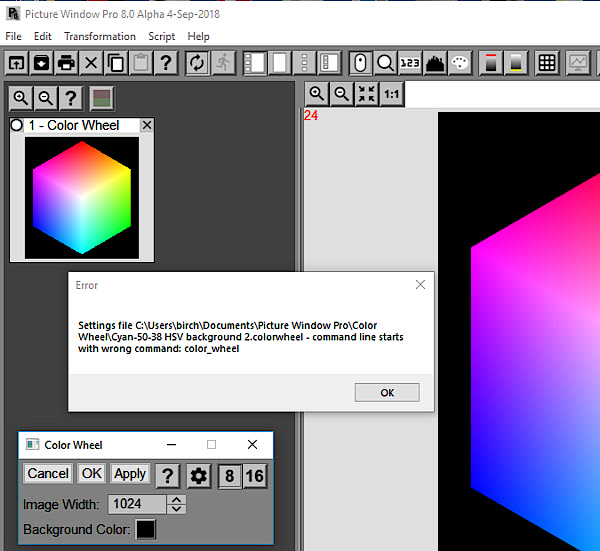This screenshot has height=551, width=600.
Task: Click the circular arrows refresh icon
Action: [x=197, y=63]
